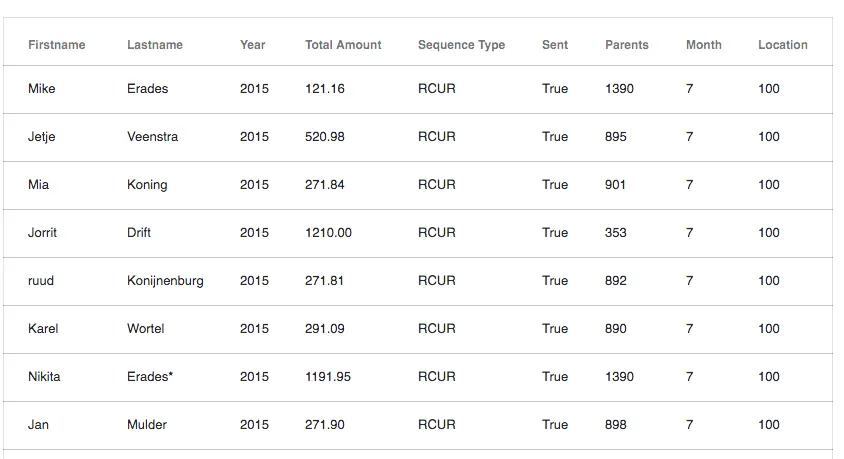Click the Parents value 901
Screen dimensions: 844x459
click(616, 185)
